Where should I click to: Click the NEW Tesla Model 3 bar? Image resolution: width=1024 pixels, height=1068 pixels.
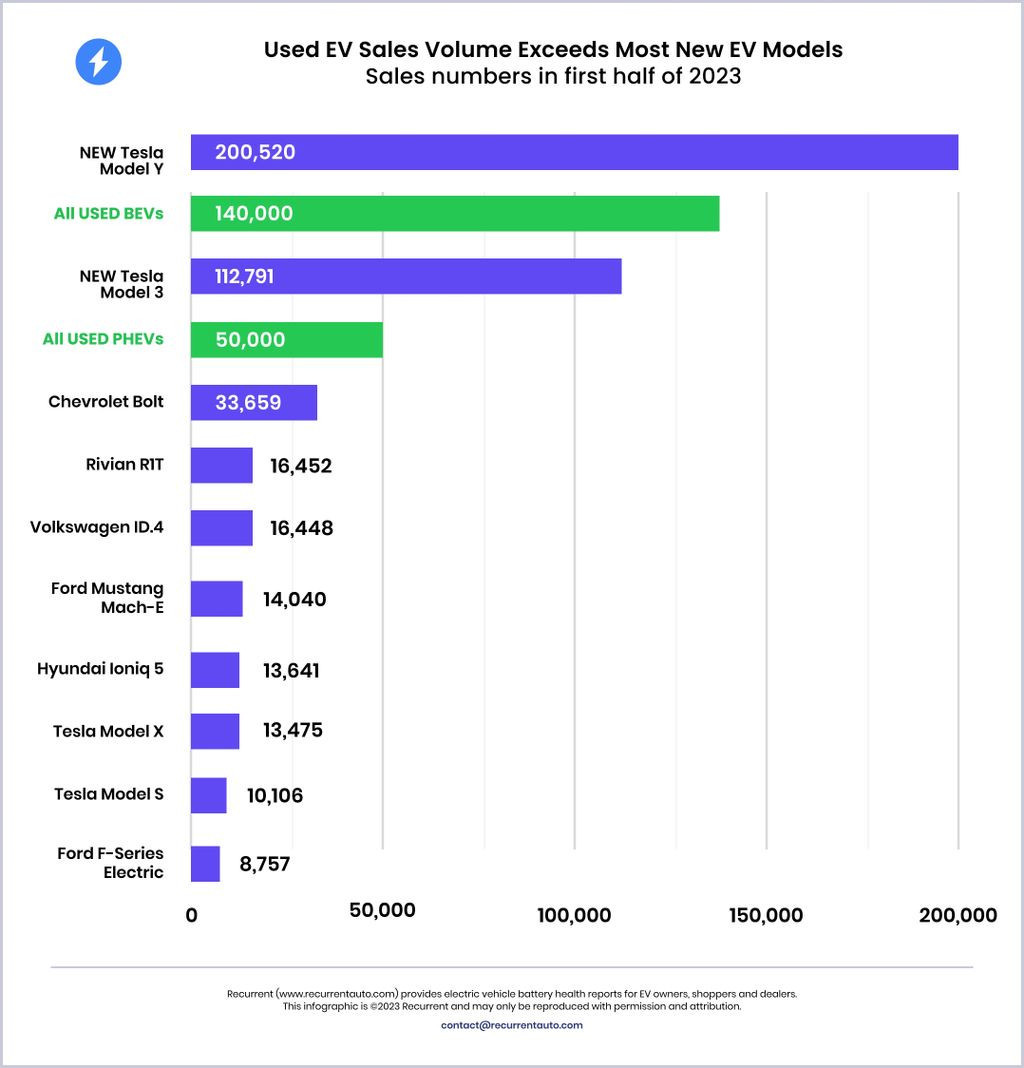click(x=406, y=276)
